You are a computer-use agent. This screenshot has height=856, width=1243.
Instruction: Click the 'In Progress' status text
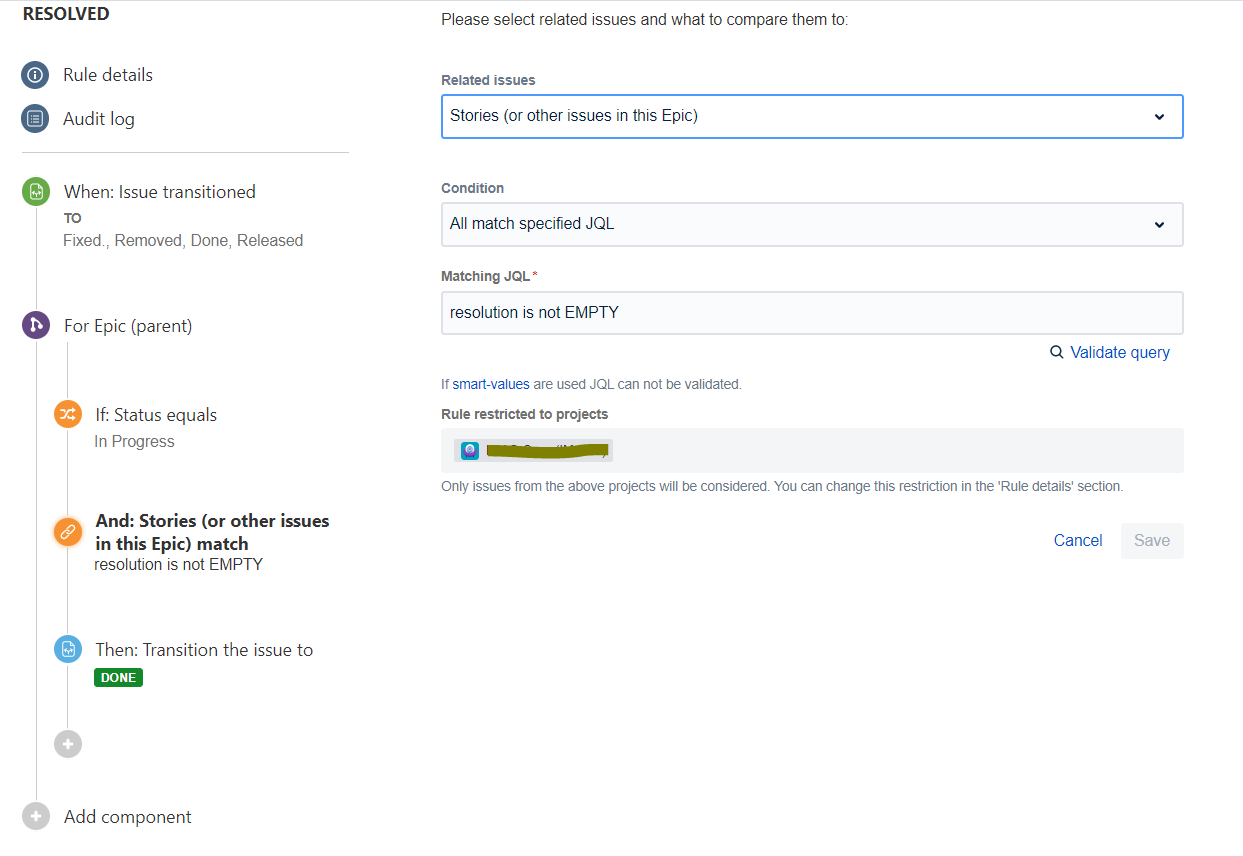134,442
